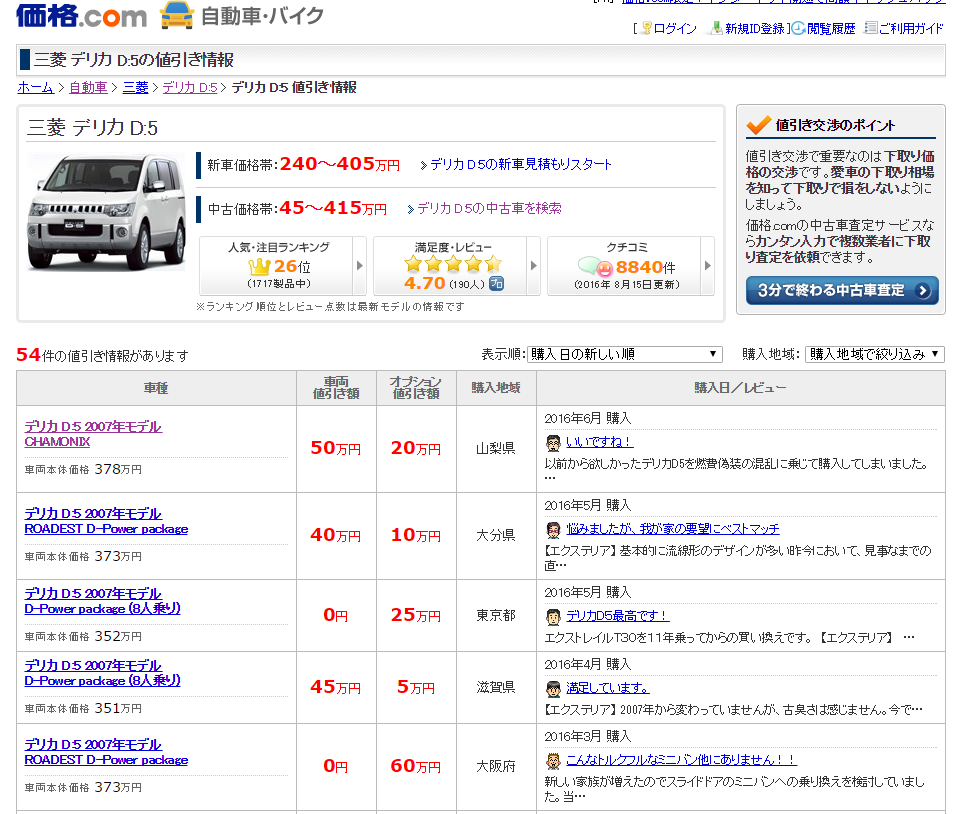Click the 60万円 option discount cell

(416, 766)
